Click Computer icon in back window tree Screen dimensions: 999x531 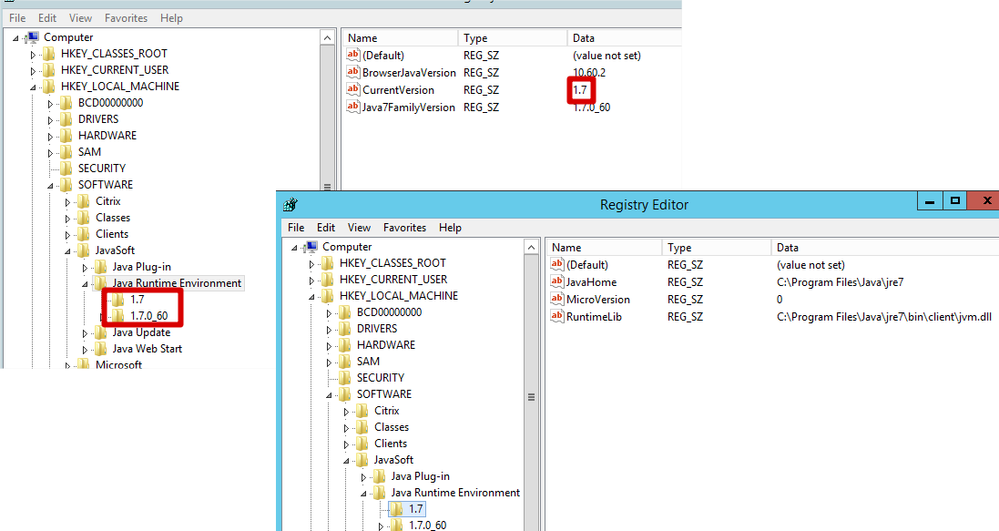tap(32, 38)
